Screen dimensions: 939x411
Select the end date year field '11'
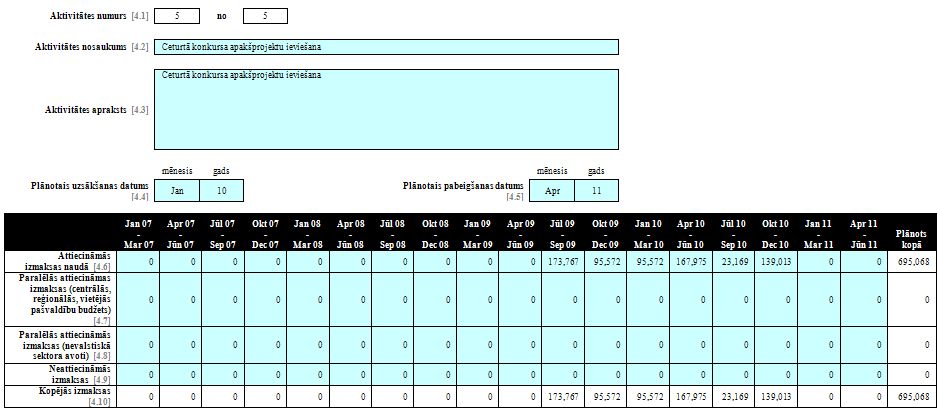click(x=596, y=190)
